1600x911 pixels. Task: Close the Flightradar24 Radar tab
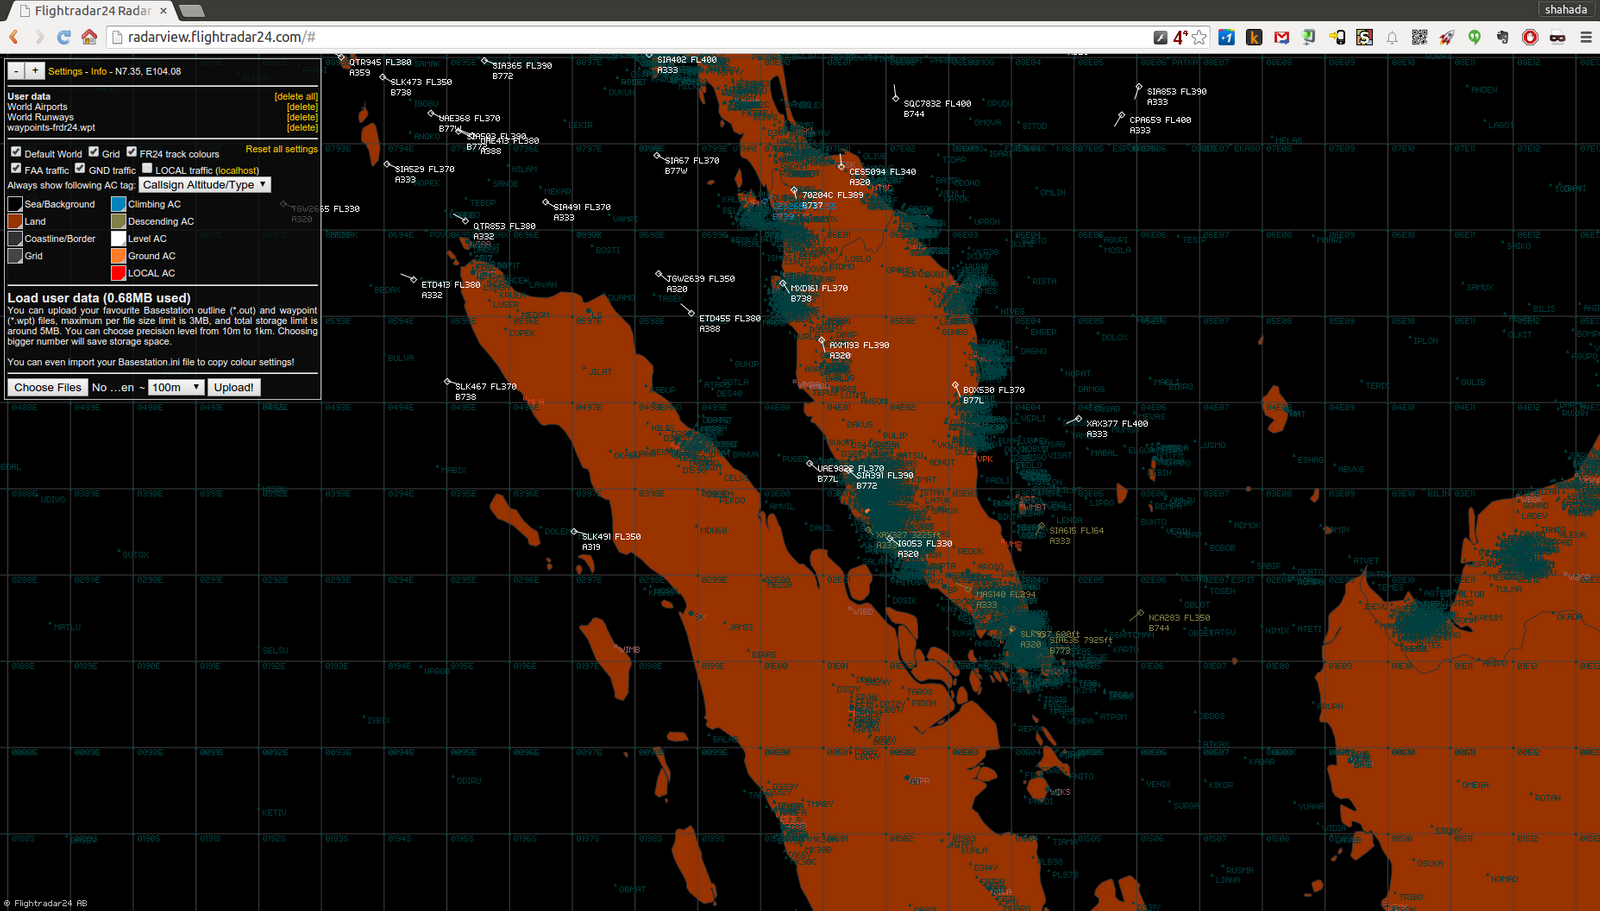[163, 11]
